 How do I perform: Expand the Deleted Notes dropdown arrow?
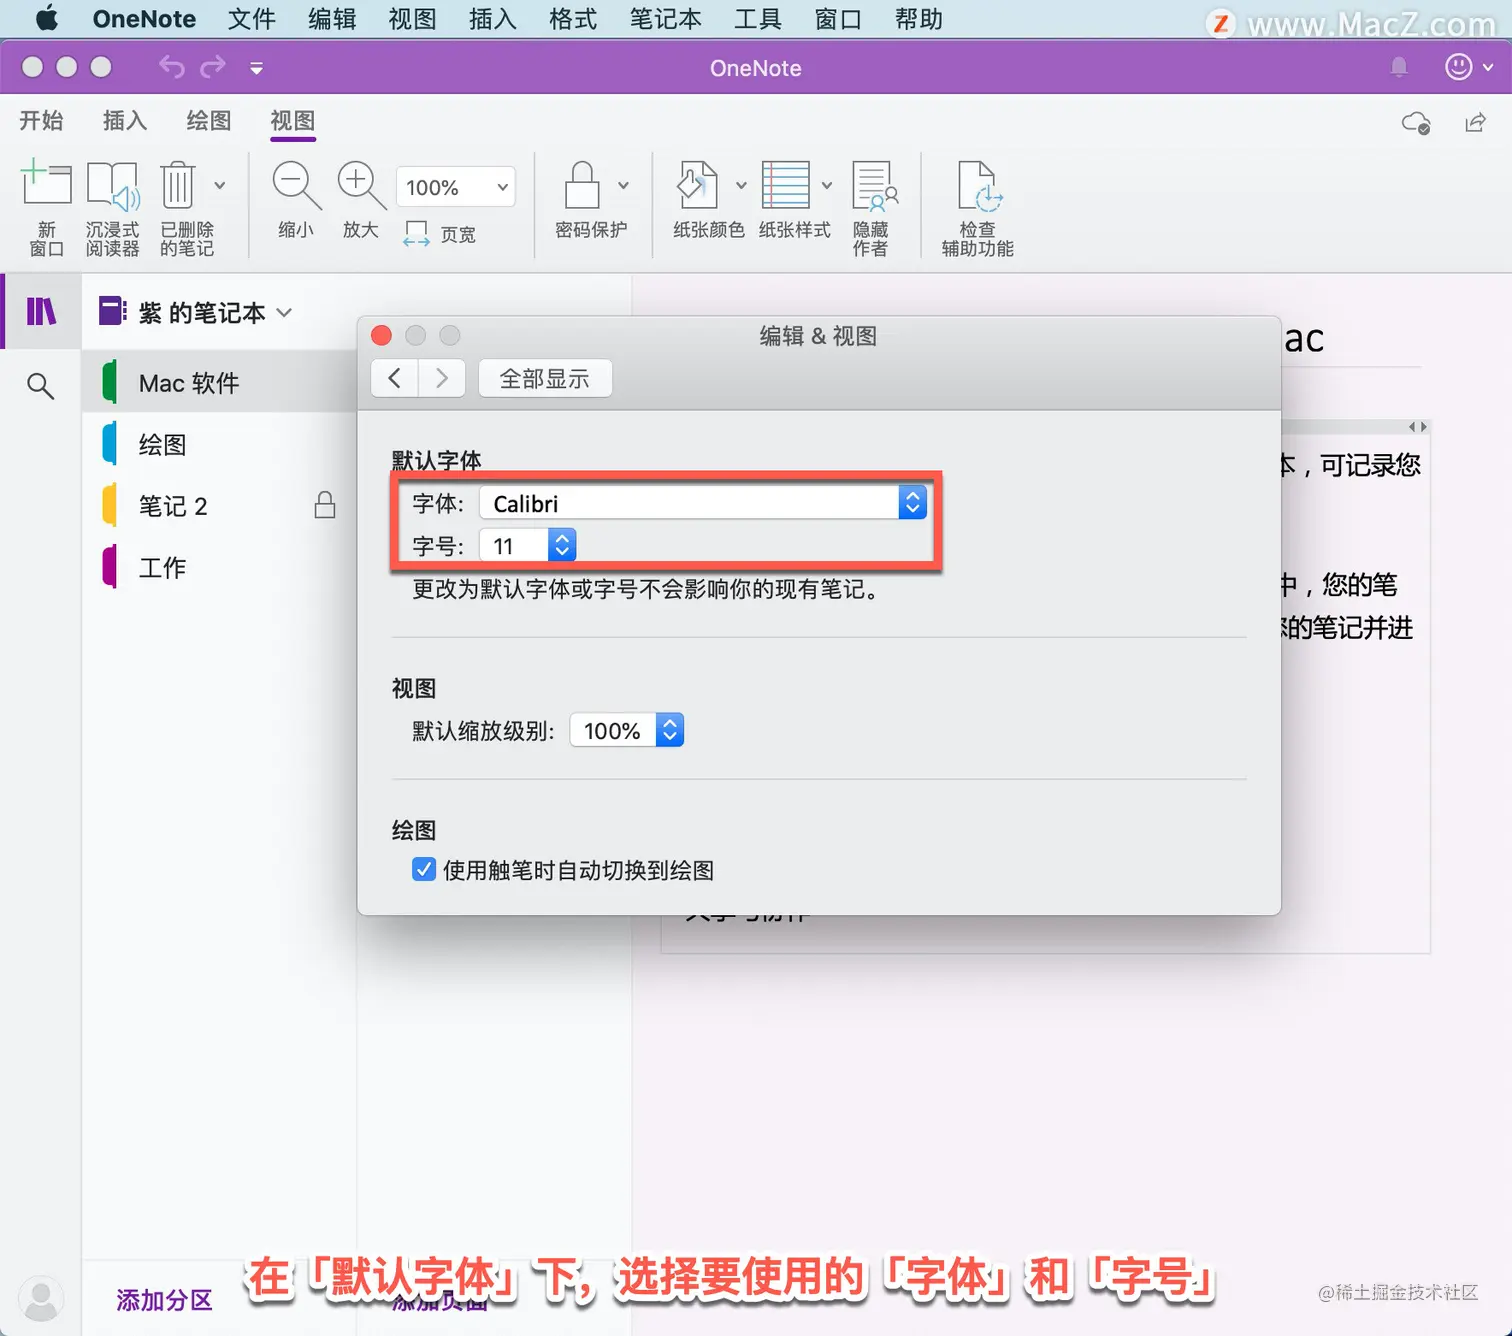tap(220, 185)
